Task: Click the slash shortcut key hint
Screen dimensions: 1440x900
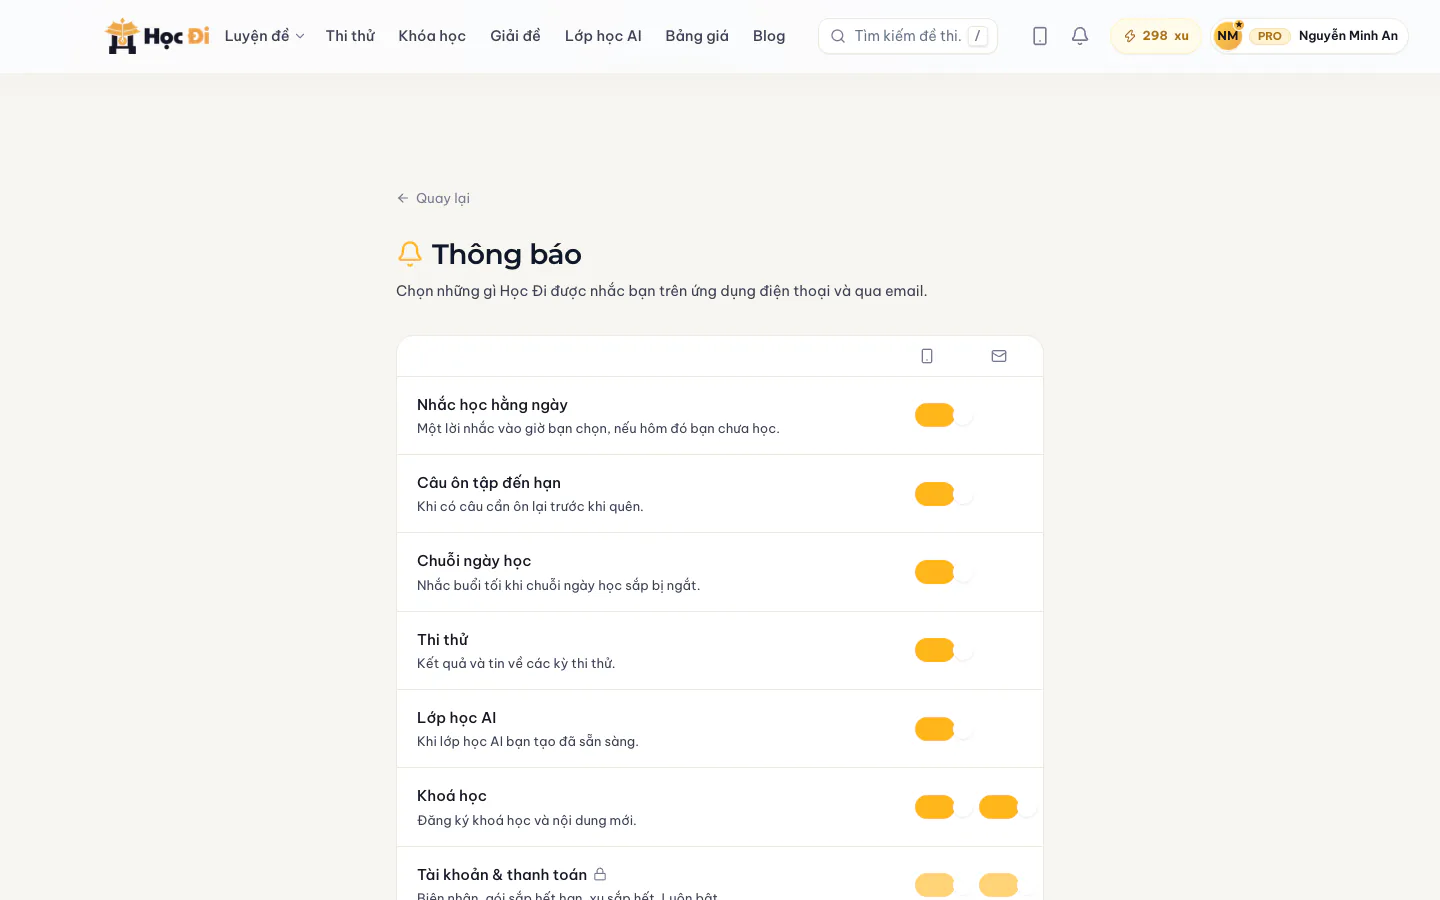Action: (978, 36)
